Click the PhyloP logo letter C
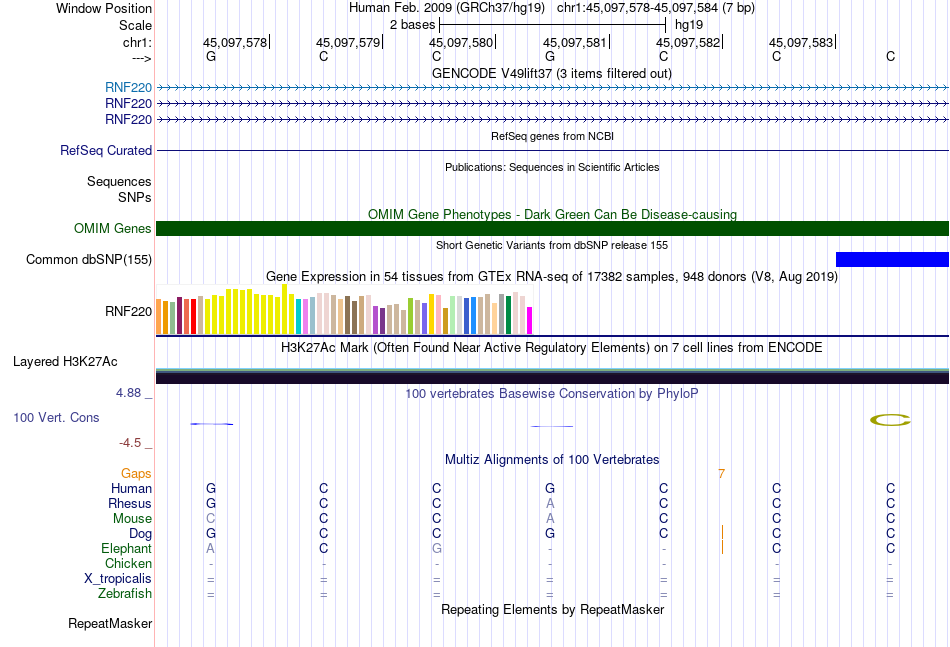 [890, 420]
